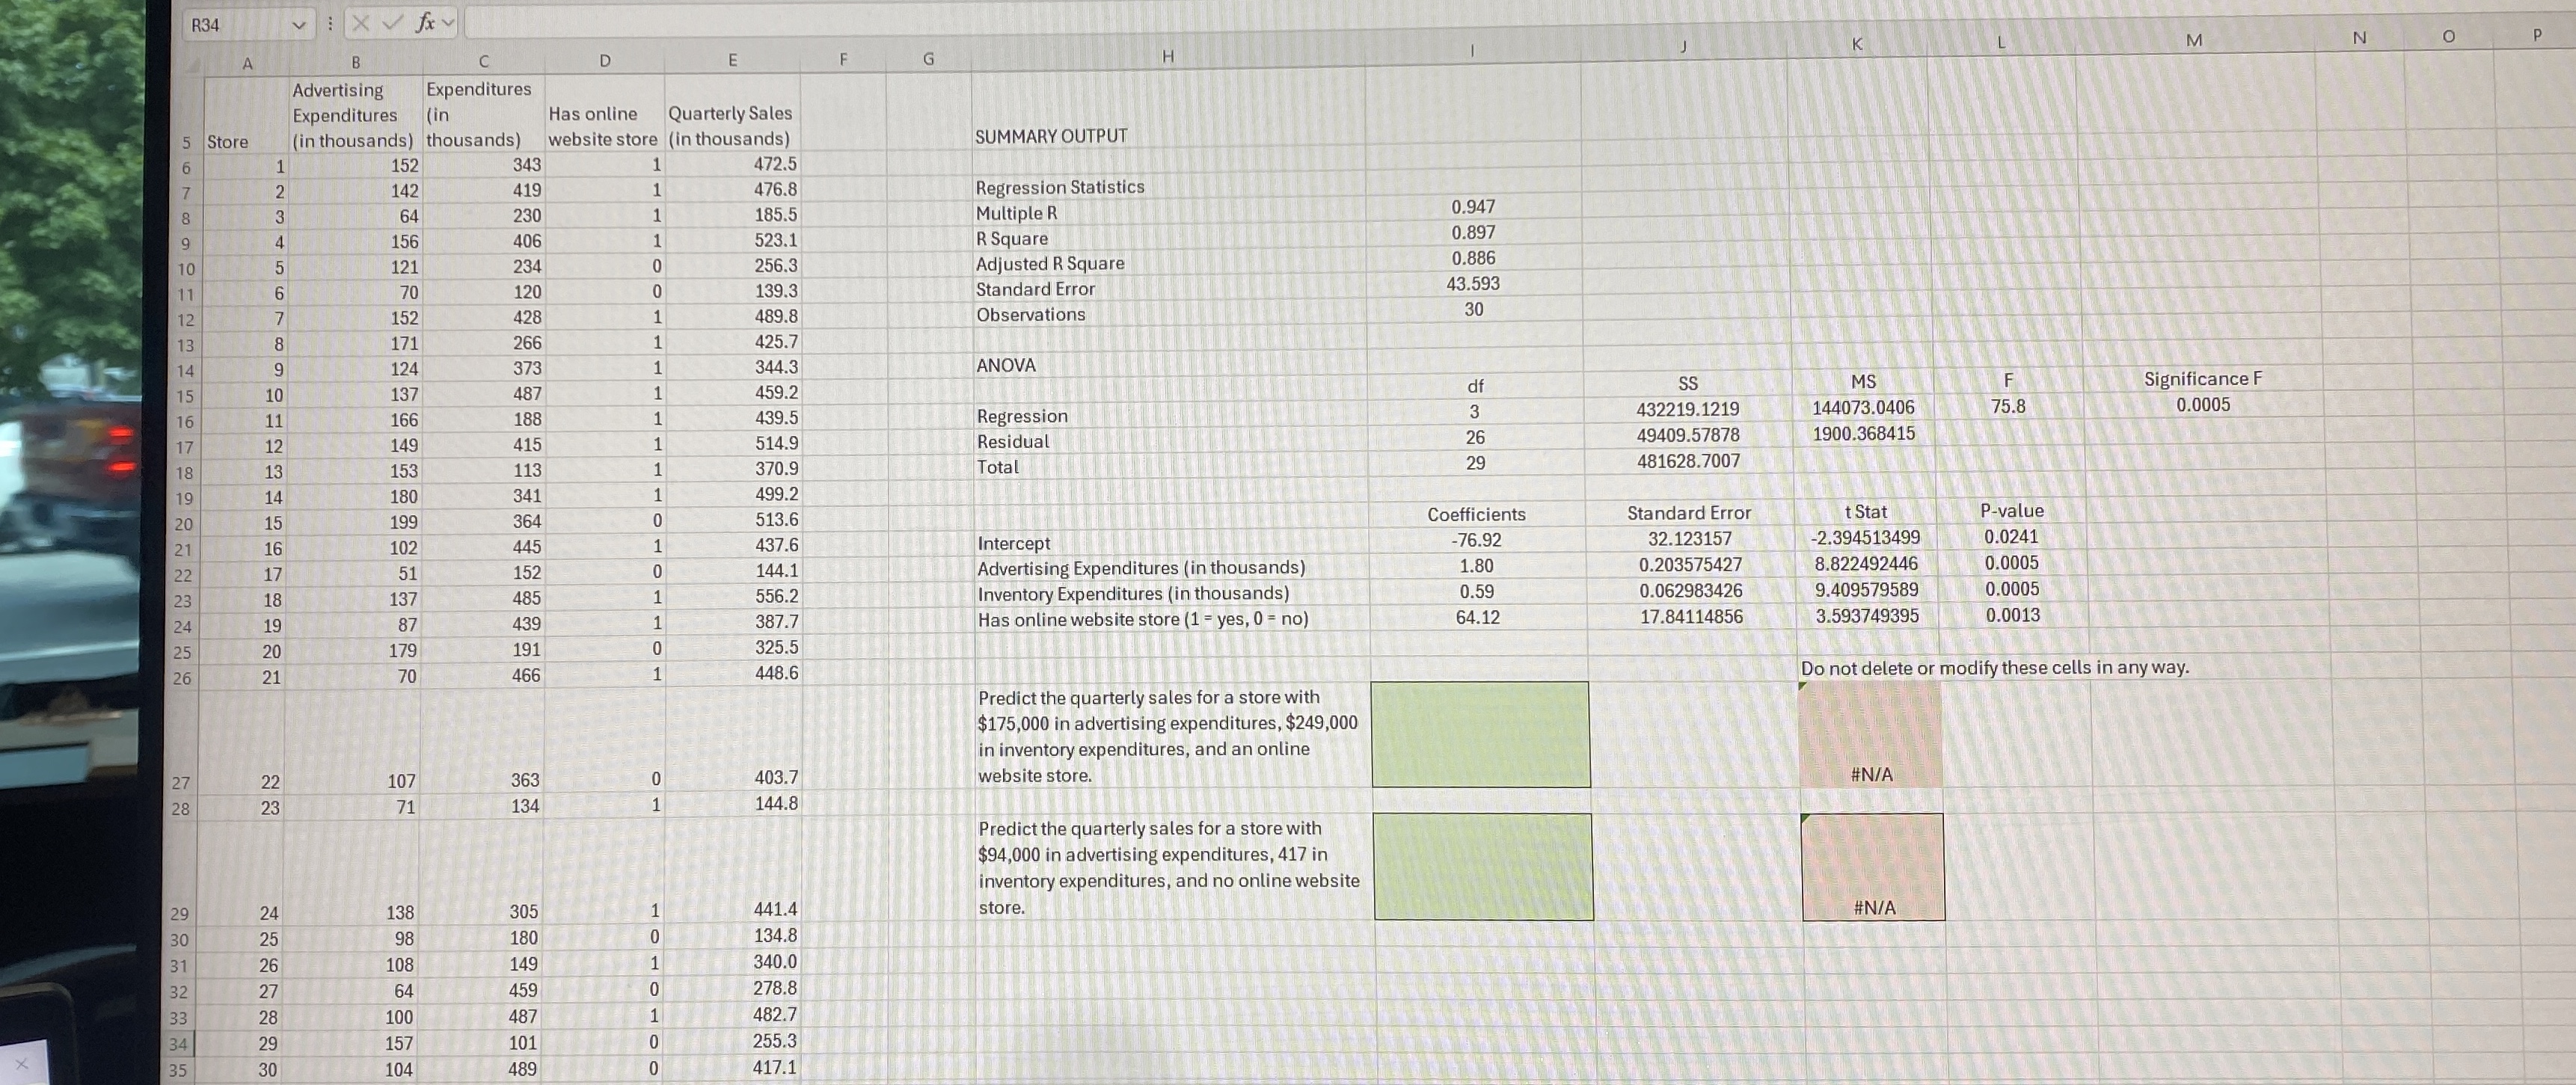Click the three-dot name box resize handle
Viewport: 2576px width, 1085px height.
(x=330, y=23)
